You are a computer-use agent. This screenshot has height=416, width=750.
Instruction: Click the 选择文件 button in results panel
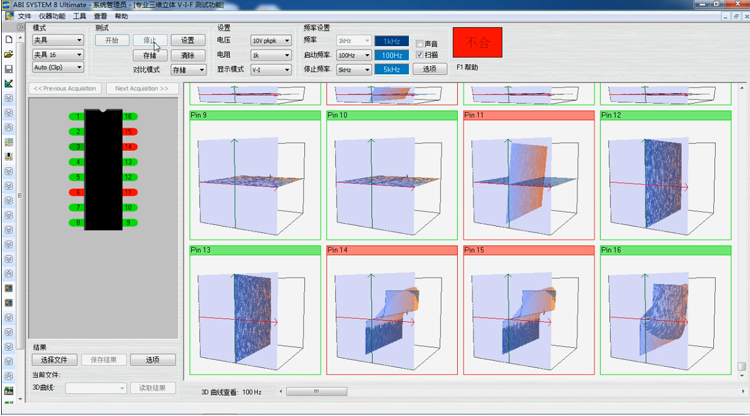pyautogui.click(x=54, y=360)
